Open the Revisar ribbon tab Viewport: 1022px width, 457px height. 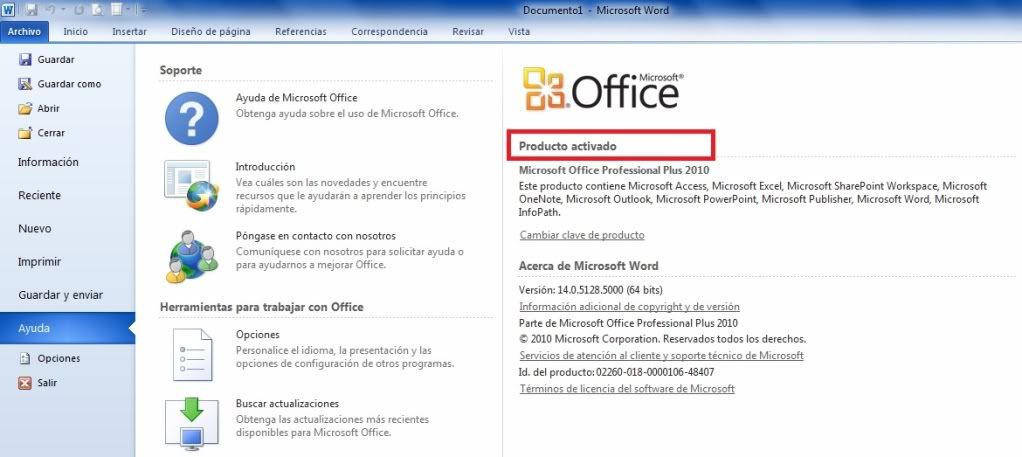click(467, 31)
